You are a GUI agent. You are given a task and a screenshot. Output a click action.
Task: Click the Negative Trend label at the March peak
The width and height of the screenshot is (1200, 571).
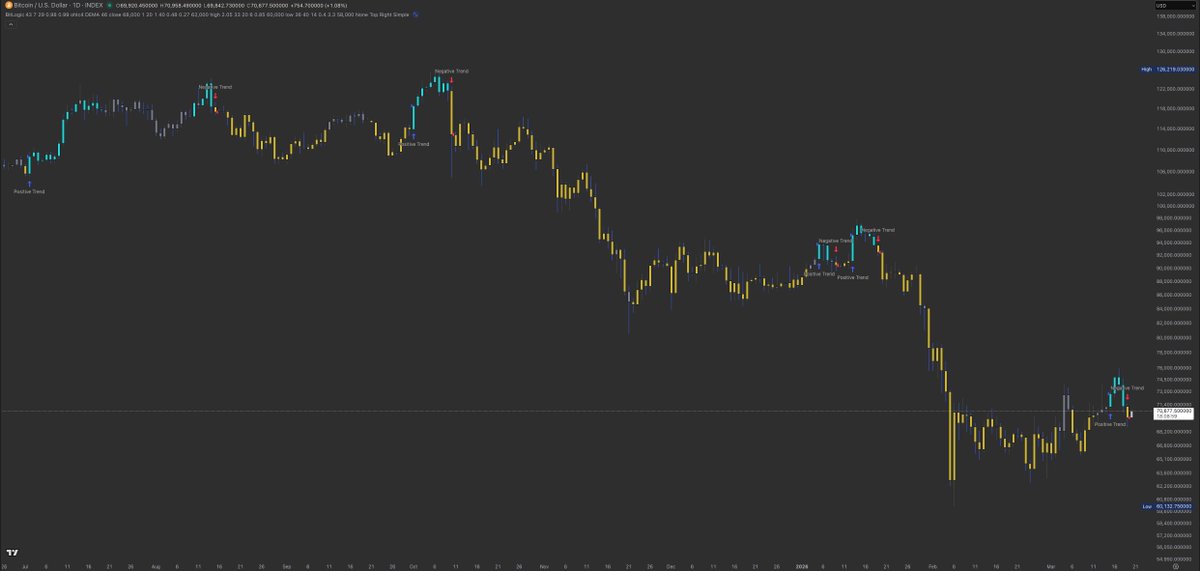click(x=1126, y=388)
